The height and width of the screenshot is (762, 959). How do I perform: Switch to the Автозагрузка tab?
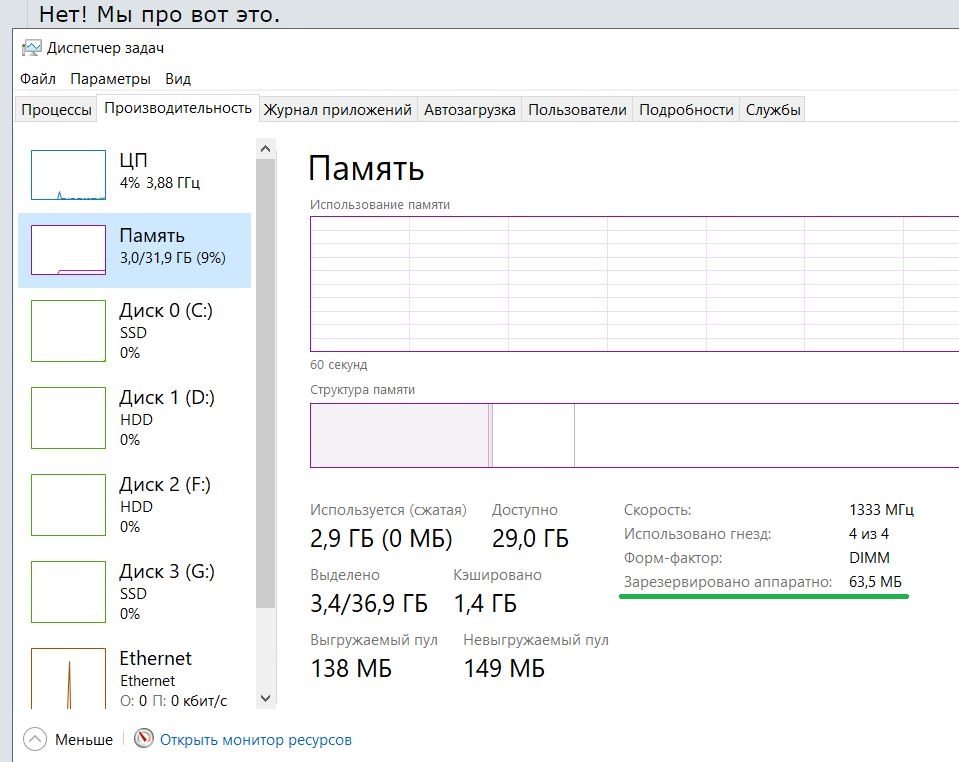(x=469, y=110)
